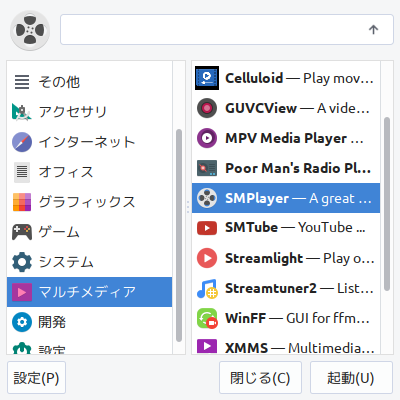
Task: Click the GUVCView webcam icon
Action: tap(207, 108)
